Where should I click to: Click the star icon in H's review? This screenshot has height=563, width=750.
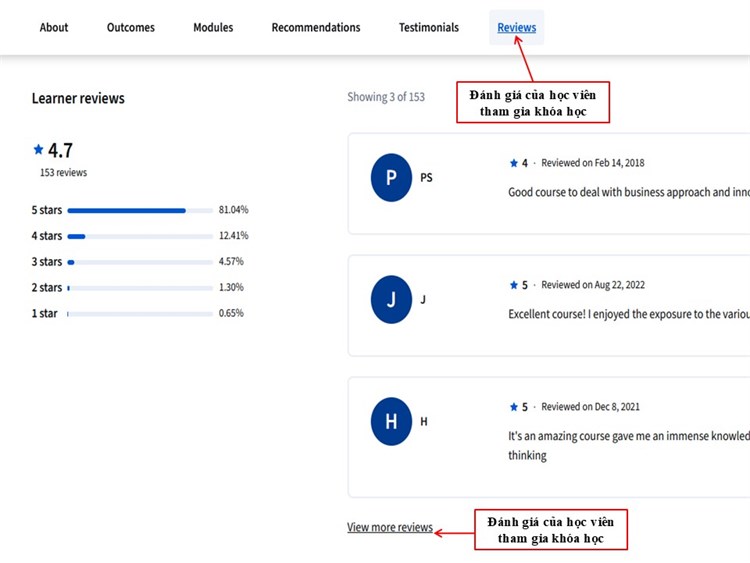click(x=514, y=407)
